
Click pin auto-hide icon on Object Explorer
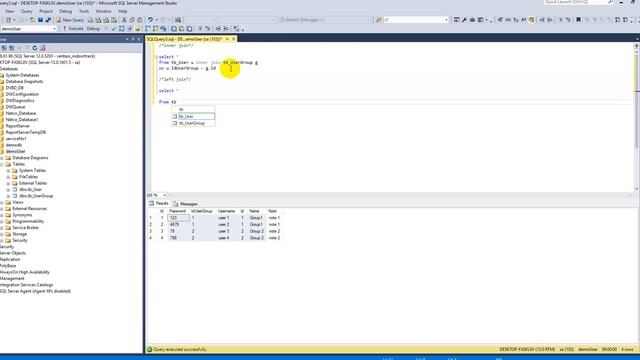coord(133,39)
